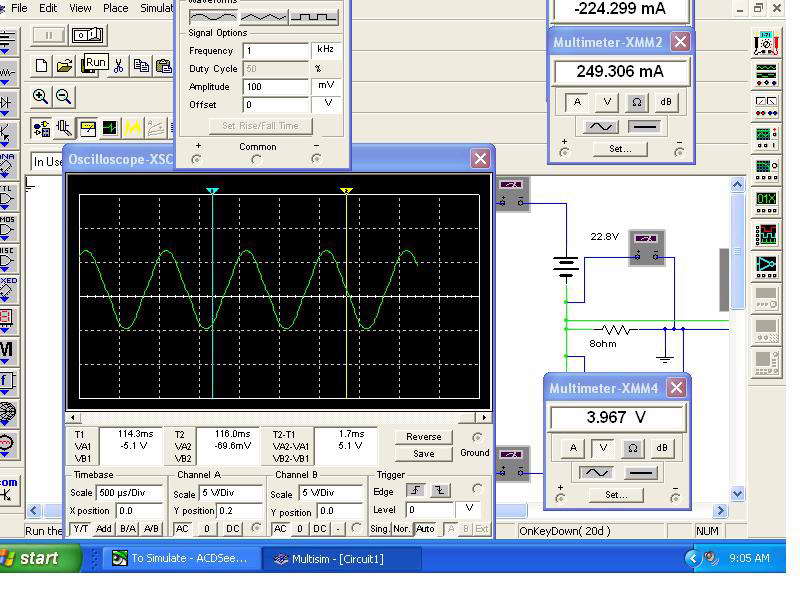Screen dimensions: 800x600
Task: Open the Place menu
Action: pyautogui.click(x=115, y=8)
